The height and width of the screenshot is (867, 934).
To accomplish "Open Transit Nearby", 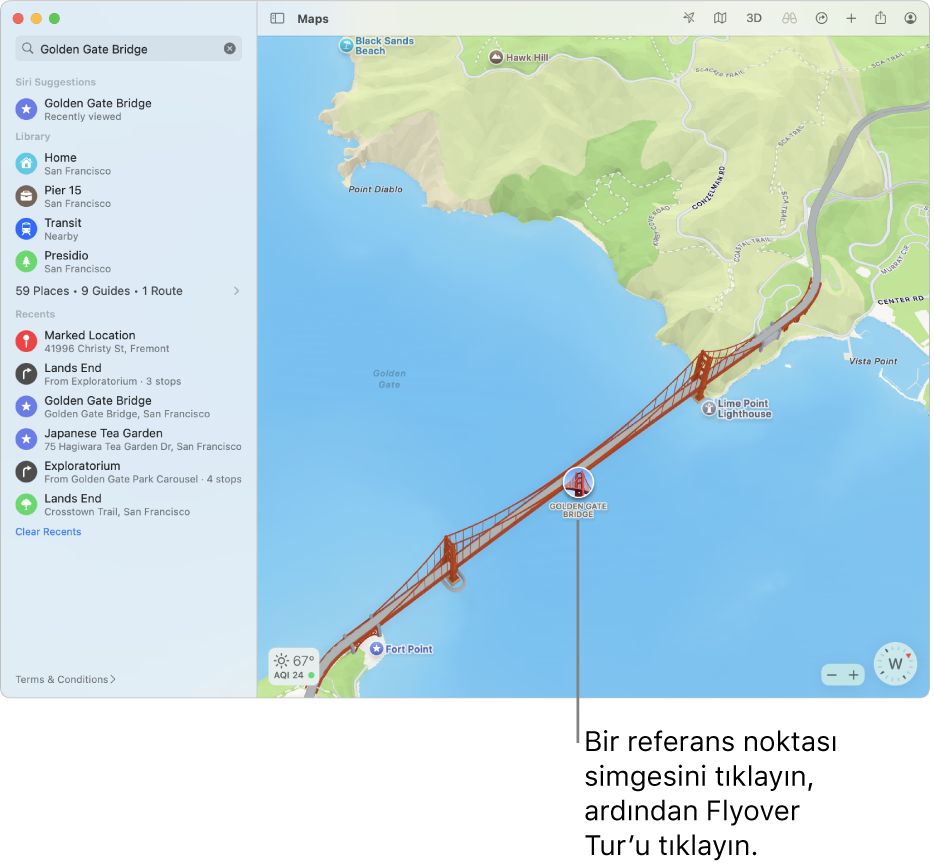I will [x=129, y=229].
